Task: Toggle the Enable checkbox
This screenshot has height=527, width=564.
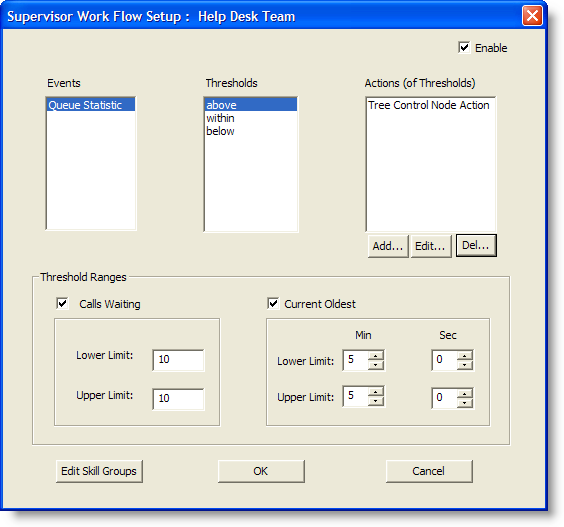Action: (464, 47)
